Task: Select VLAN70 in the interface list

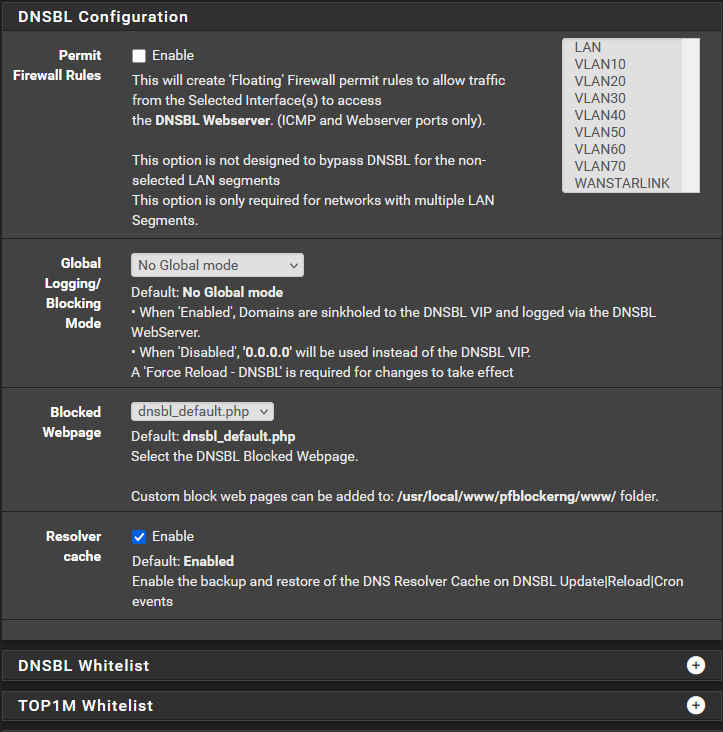Action: tap(600, 166)
